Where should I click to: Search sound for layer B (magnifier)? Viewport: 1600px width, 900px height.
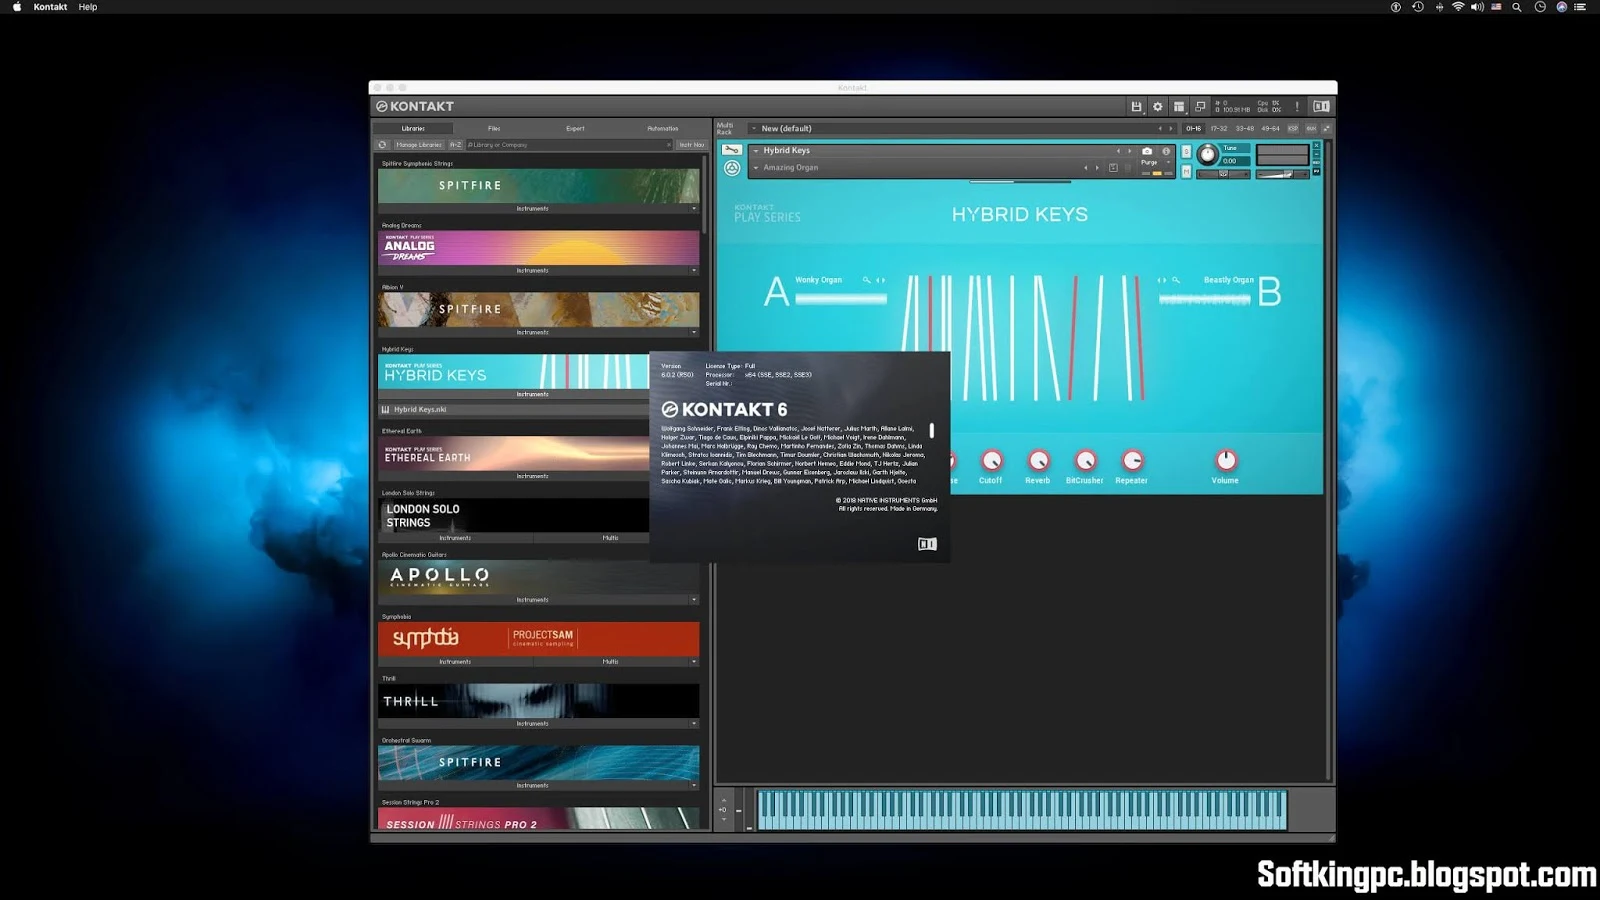[x=1176, y=280]
